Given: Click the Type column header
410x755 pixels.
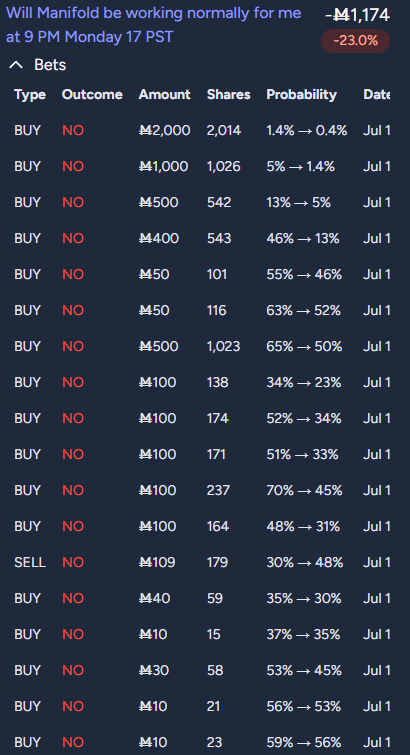Looking at the screenshot, I should click(30, 94).
